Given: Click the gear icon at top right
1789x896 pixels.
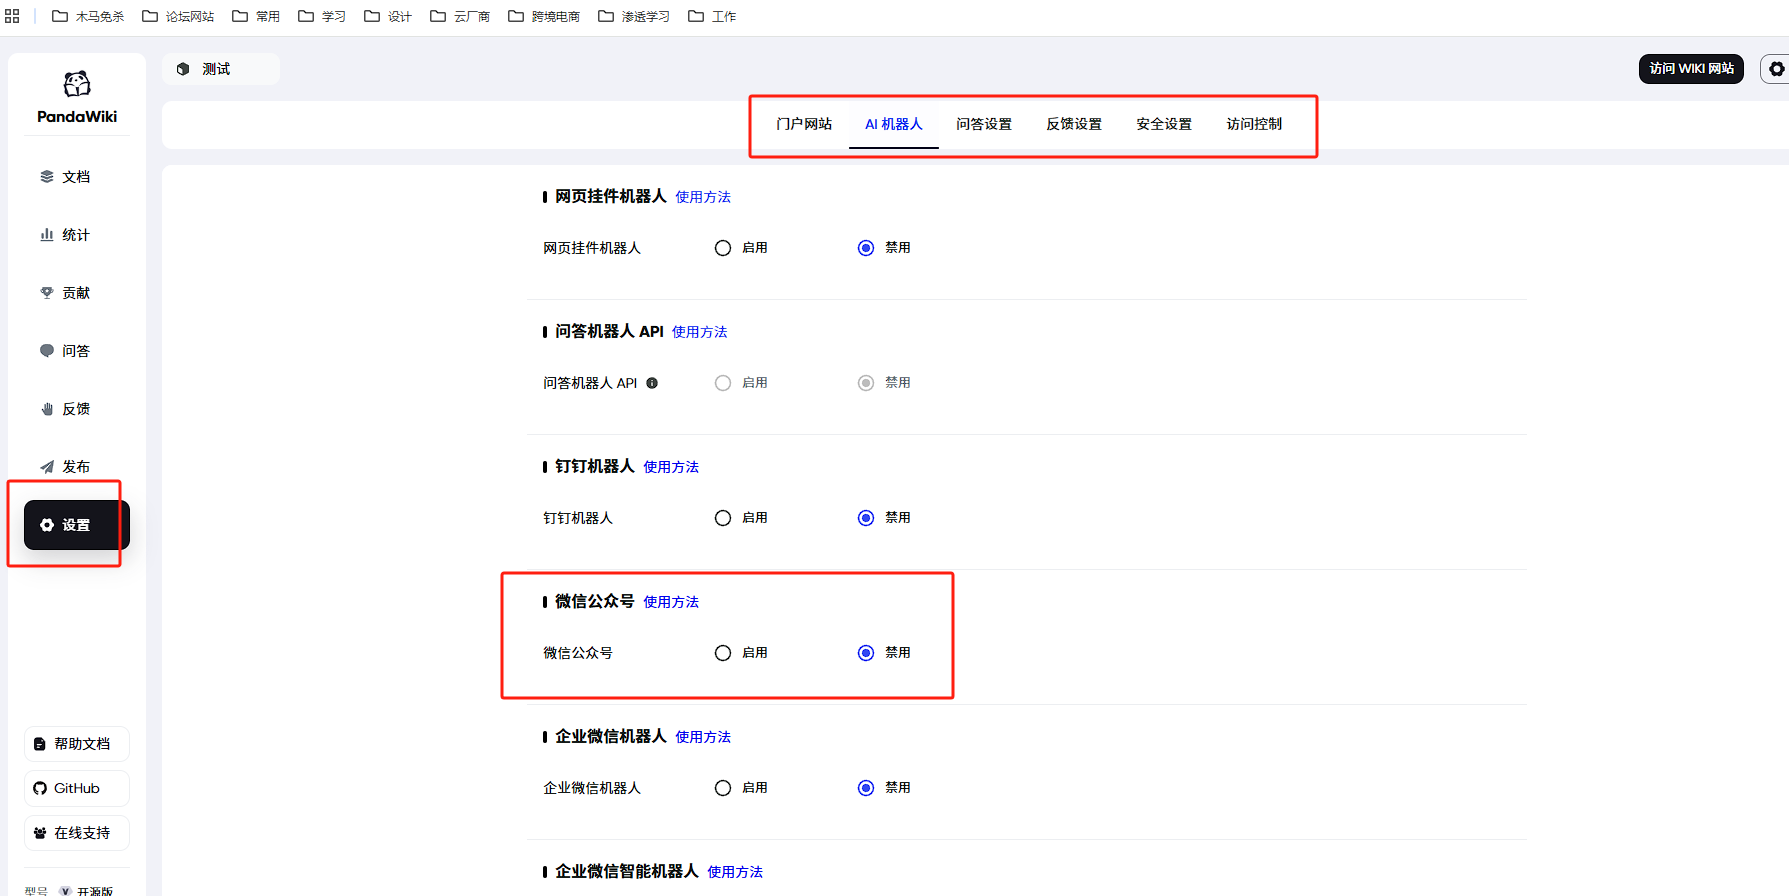Looking at the screenshot, I should [x=1775, y=69].
